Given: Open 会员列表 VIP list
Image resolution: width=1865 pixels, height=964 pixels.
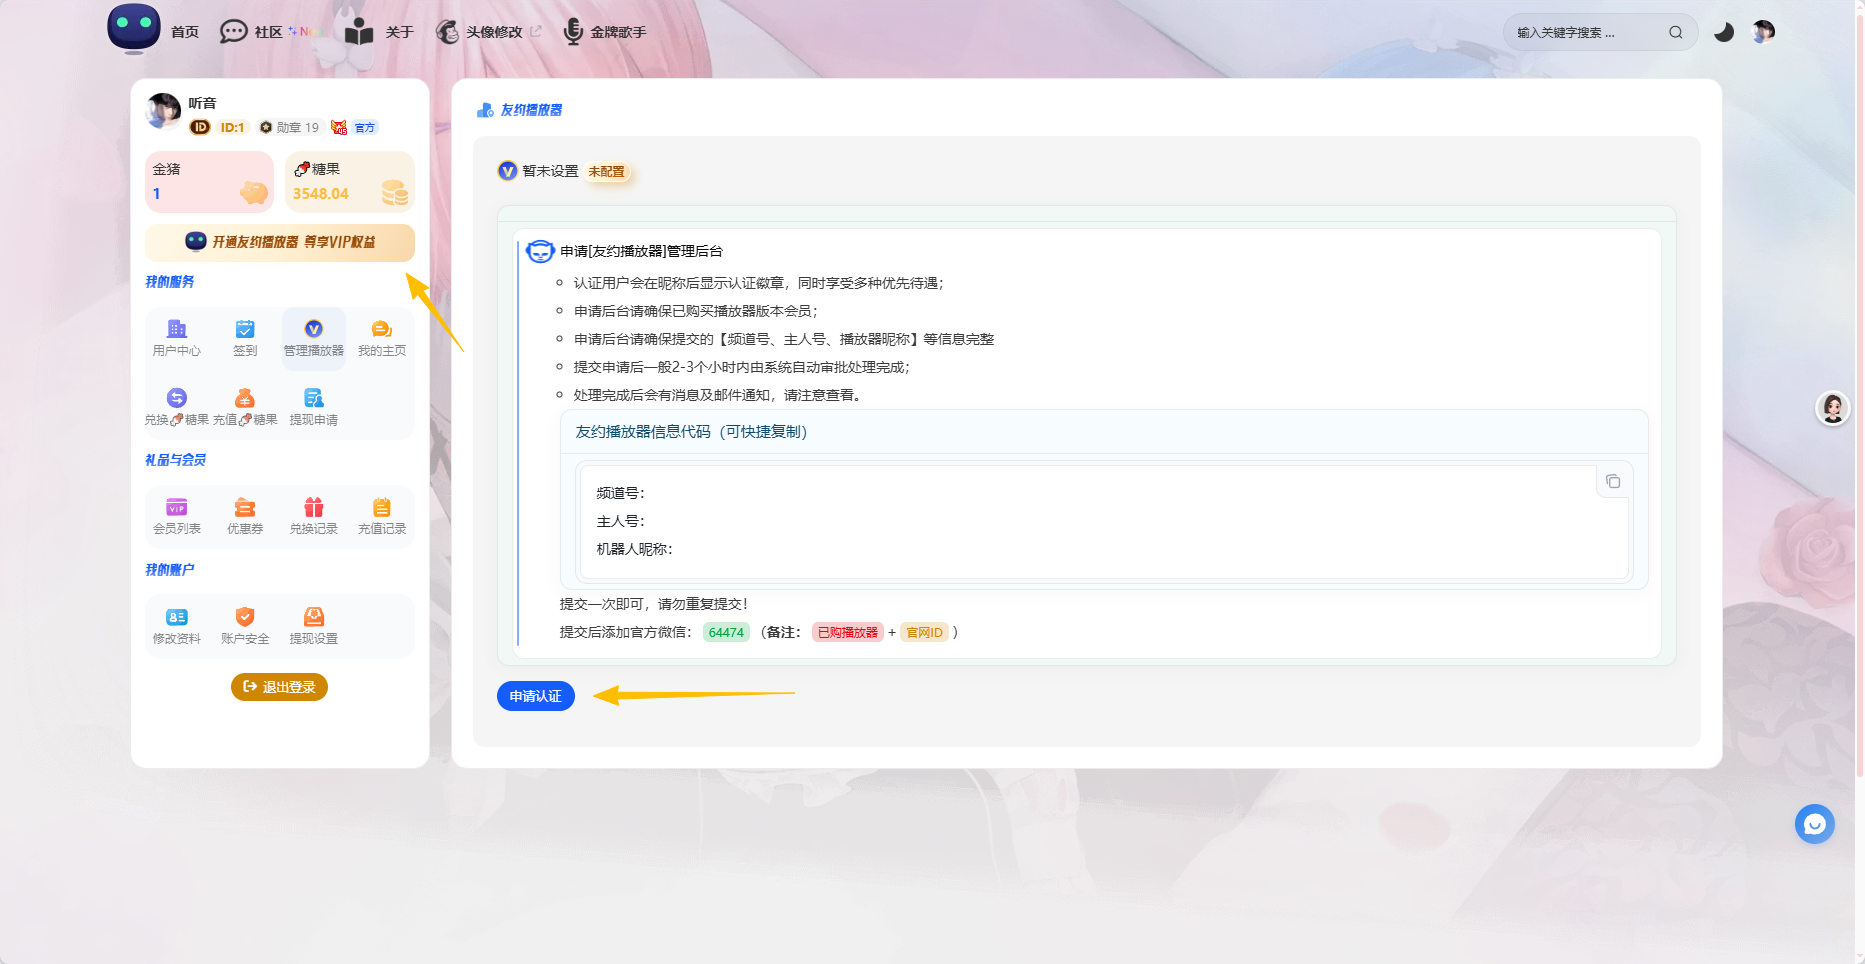Looking at the screenshot, I should (177, 516).
